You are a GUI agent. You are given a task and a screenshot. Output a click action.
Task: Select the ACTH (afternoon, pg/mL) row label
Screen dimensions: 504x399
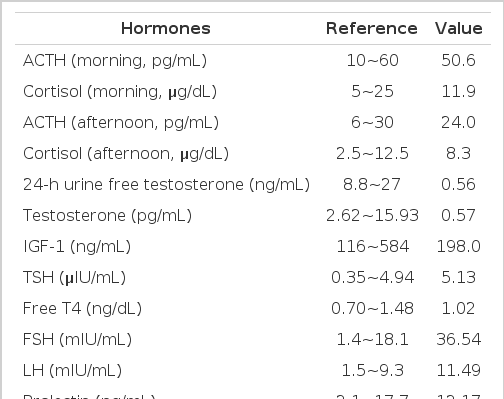pos(121,123)
